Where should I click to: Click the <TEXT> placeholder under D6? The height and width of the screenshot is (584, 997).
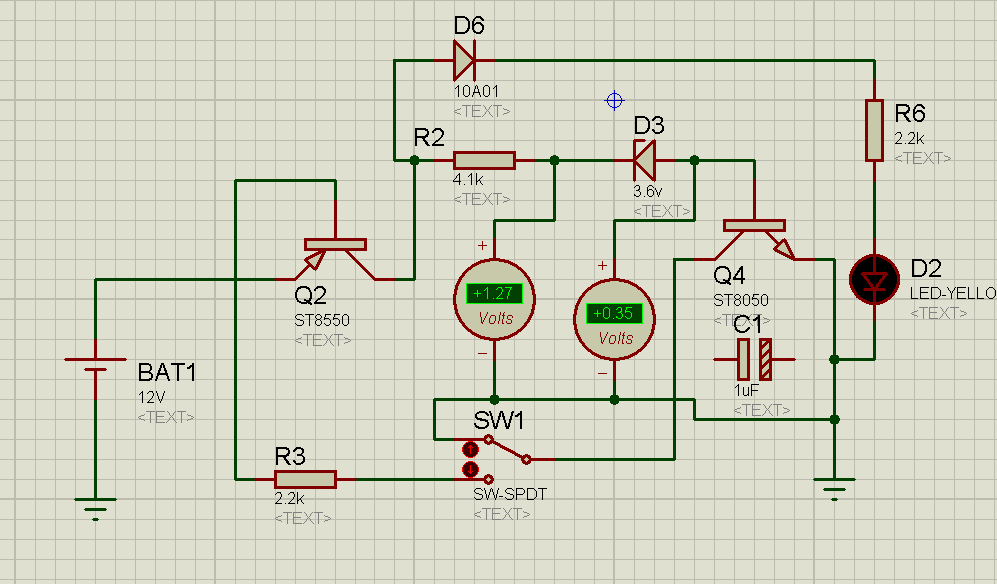pyautogui.click(x=482, y=111)
